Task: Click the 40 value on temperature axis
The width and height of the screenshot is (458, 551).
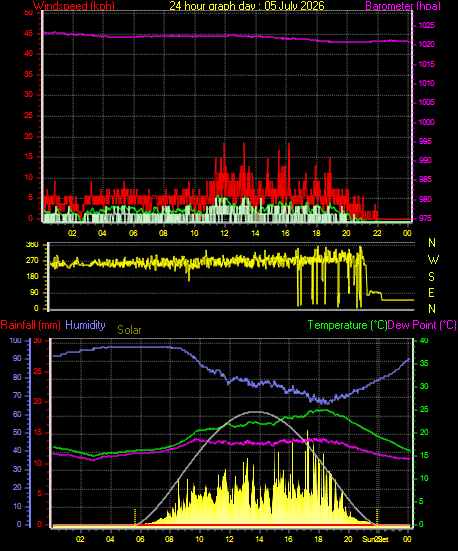Action: pyautogui.click(x=424, y=341)
